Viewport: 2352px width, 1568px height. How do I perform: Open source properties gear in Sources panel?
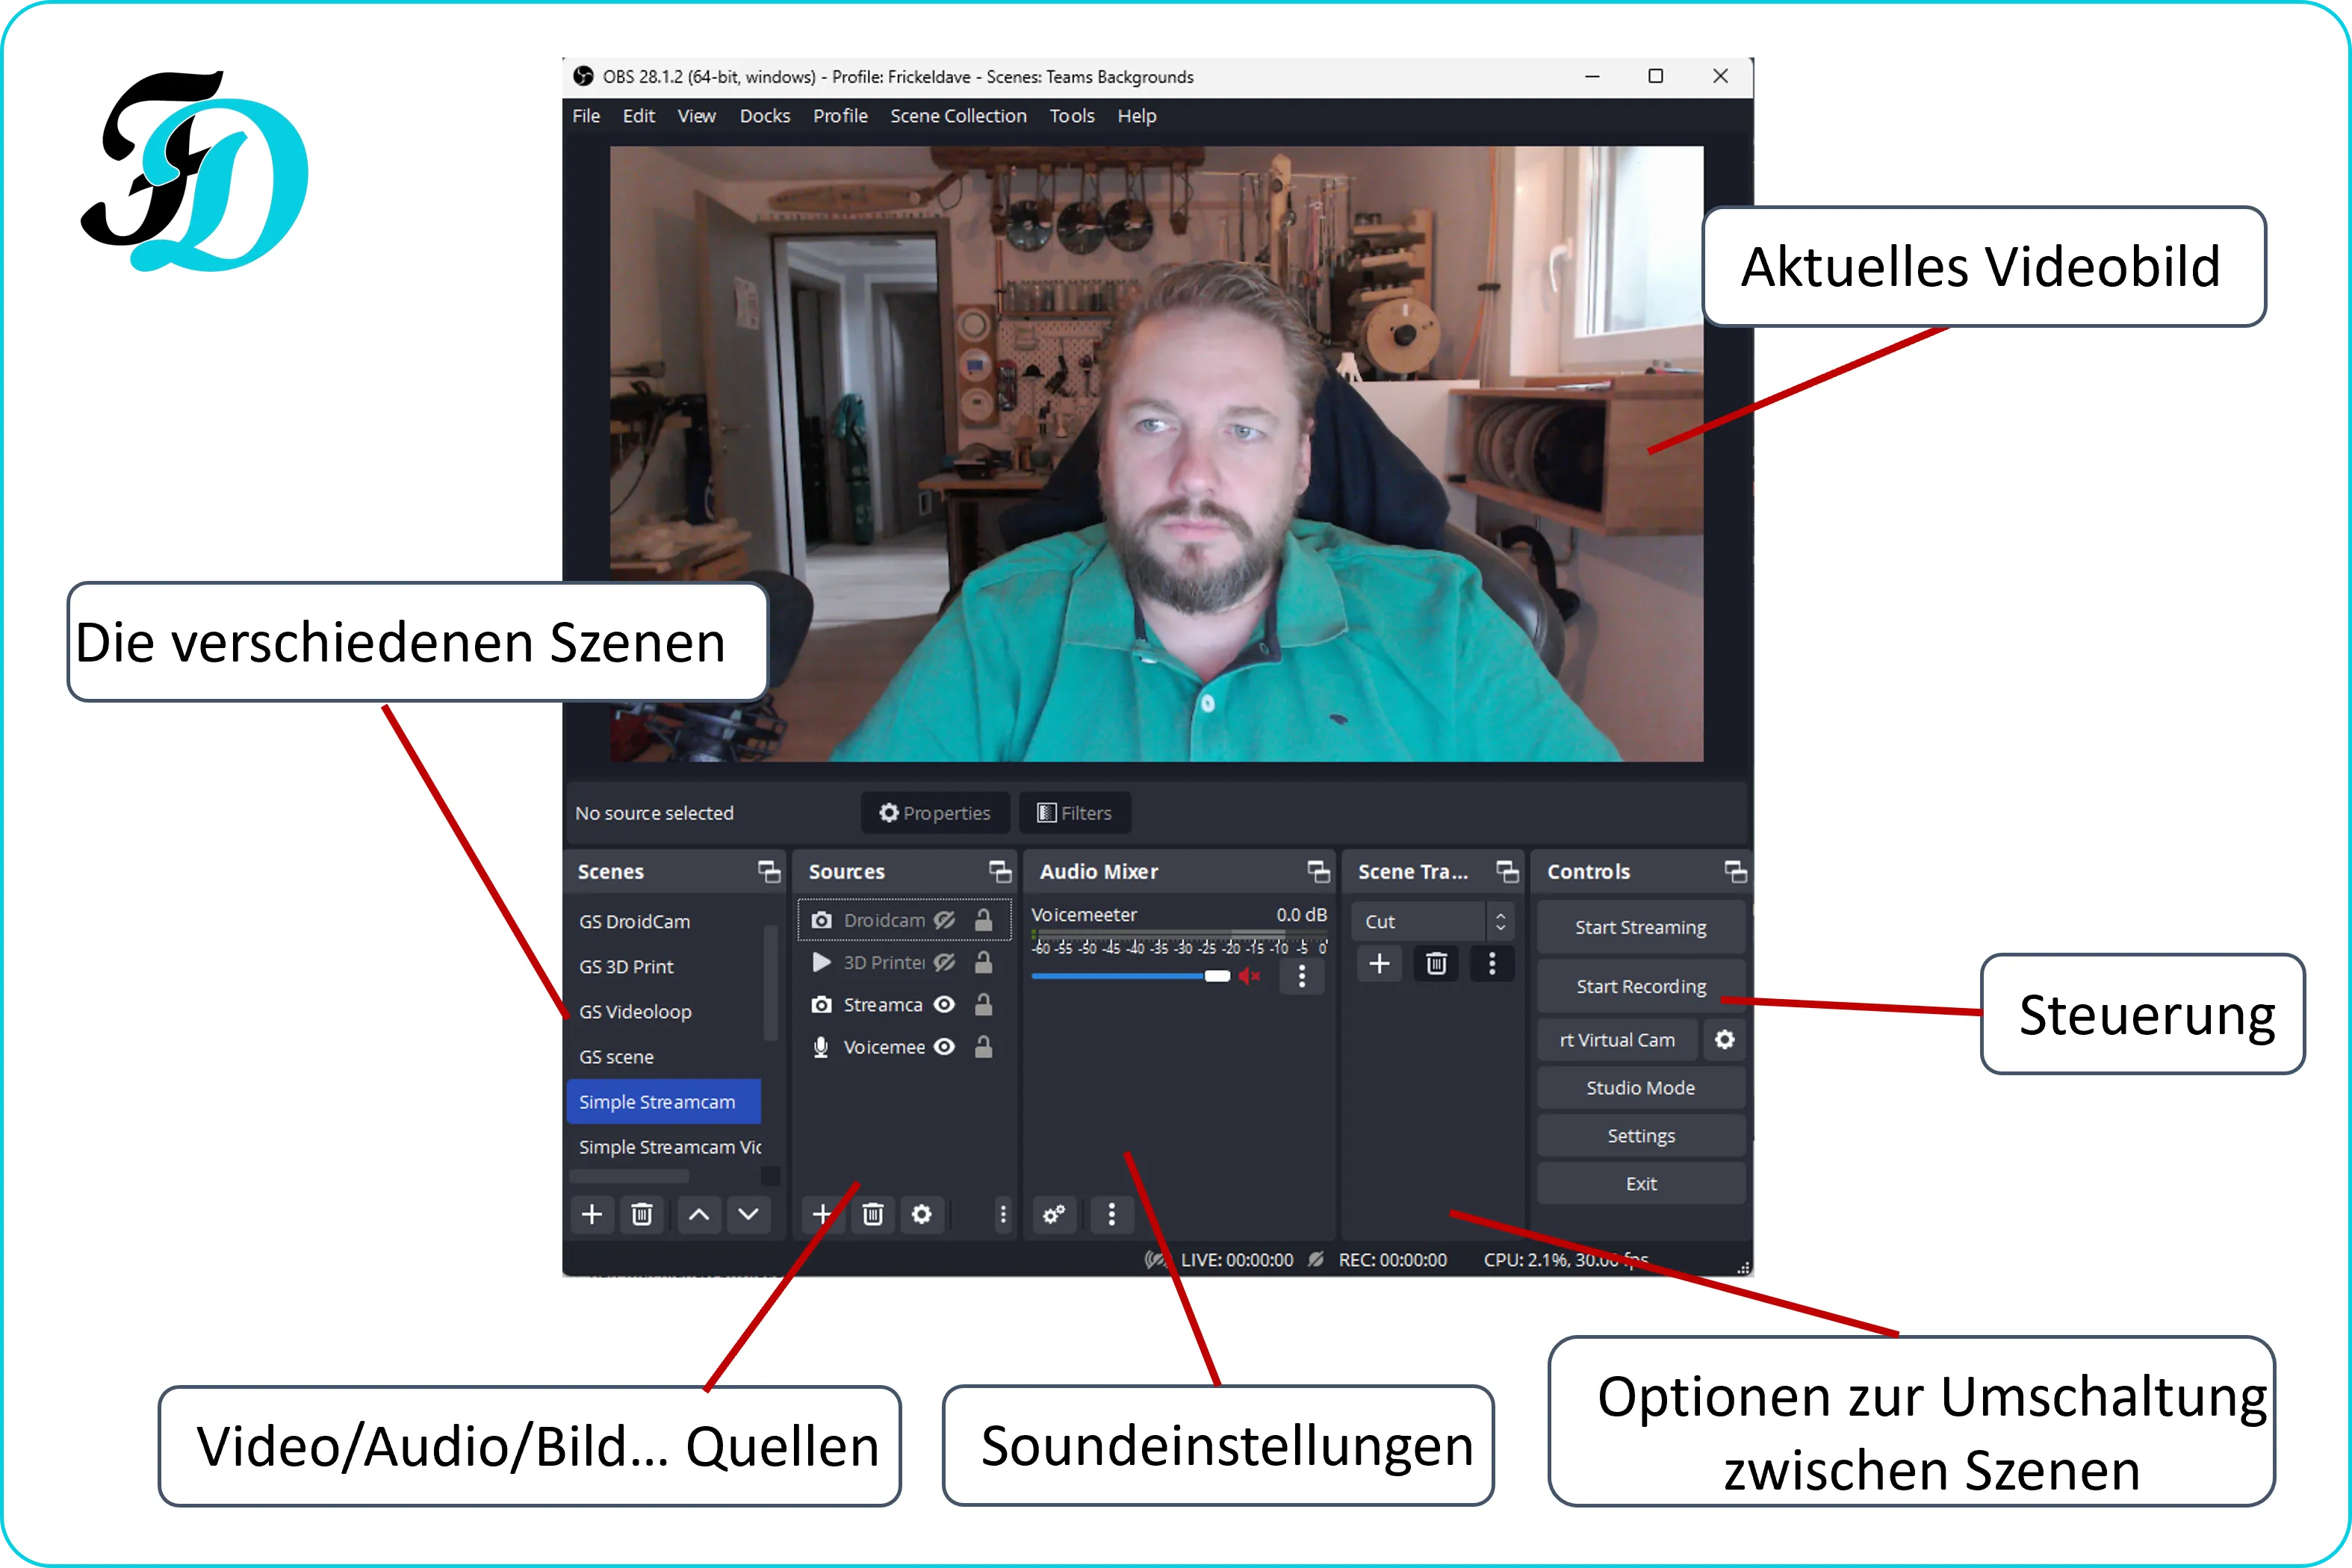click(x=921, y=1214)
